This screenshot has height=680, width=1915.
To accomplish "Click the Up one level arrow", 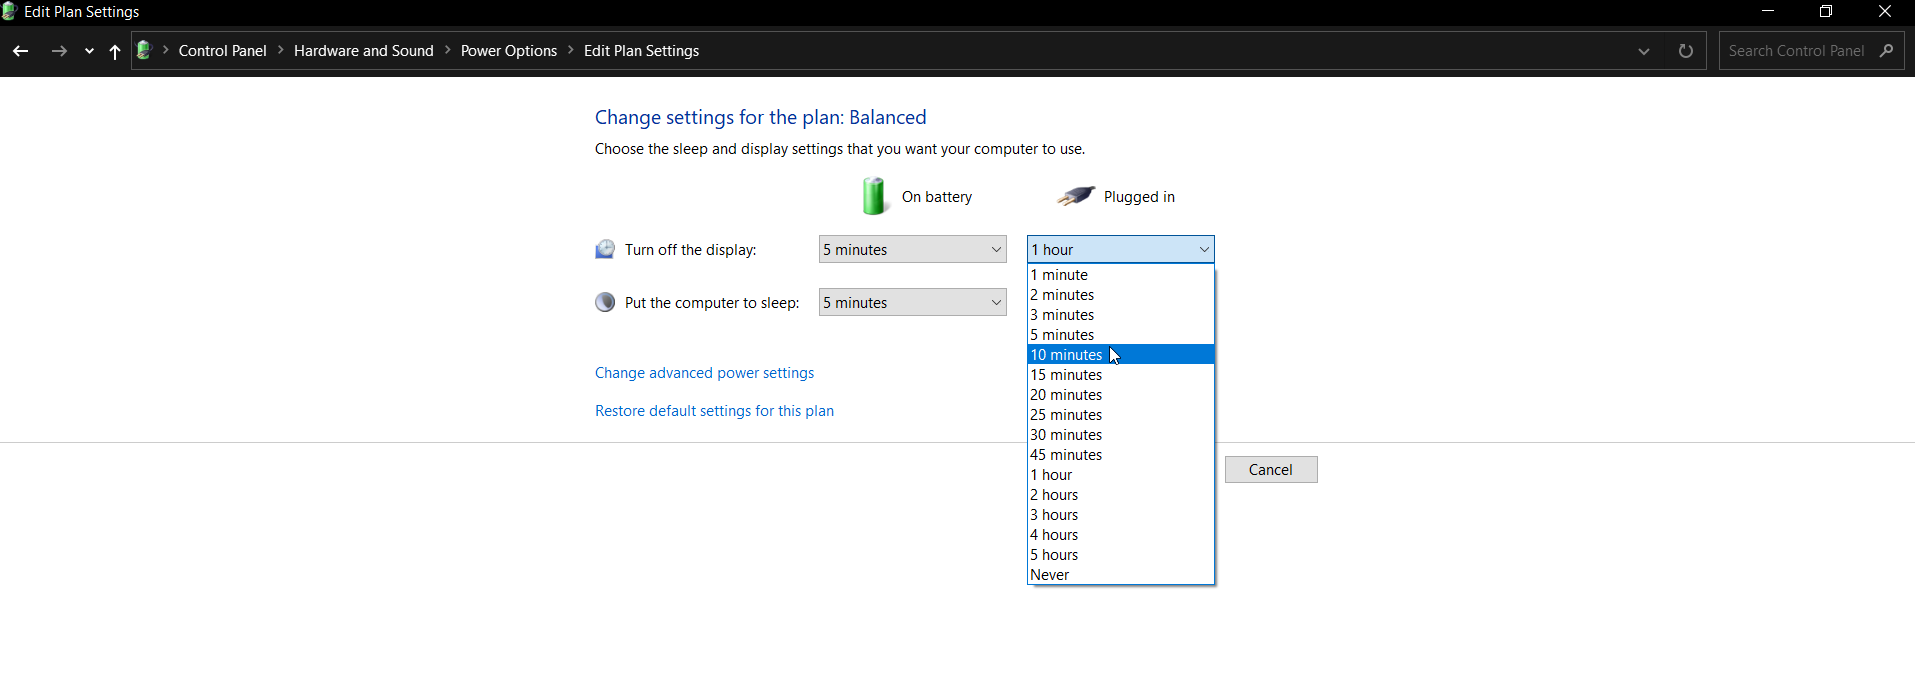I will (115, 51).
